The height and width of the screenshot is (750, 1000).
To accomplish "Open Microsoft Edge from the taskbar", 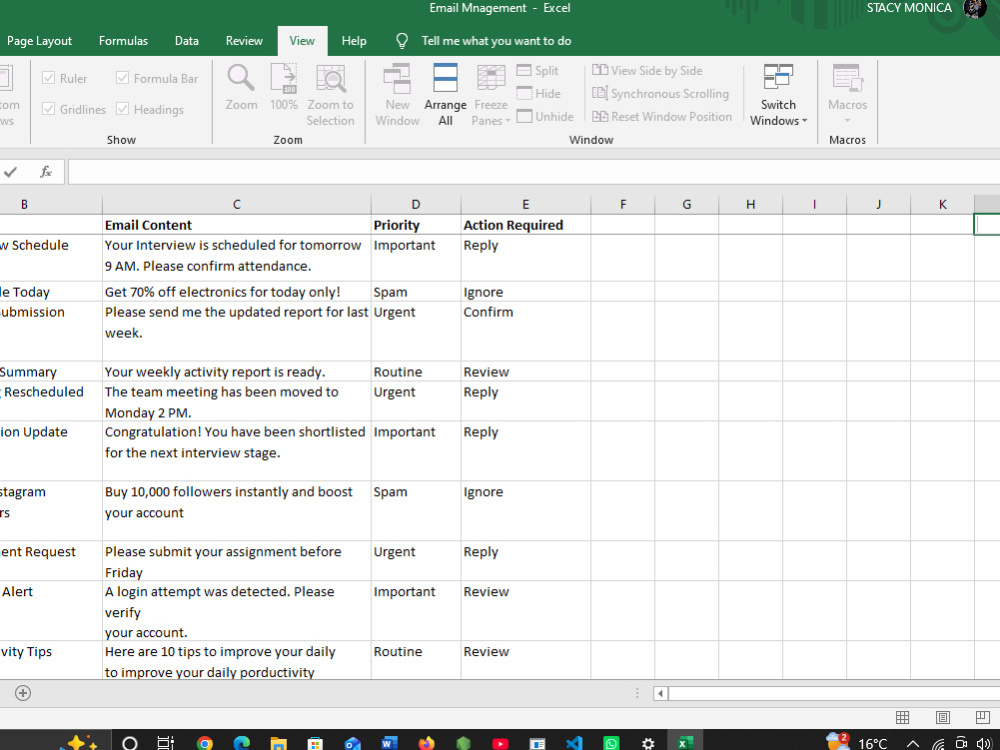I will [242, 743].
